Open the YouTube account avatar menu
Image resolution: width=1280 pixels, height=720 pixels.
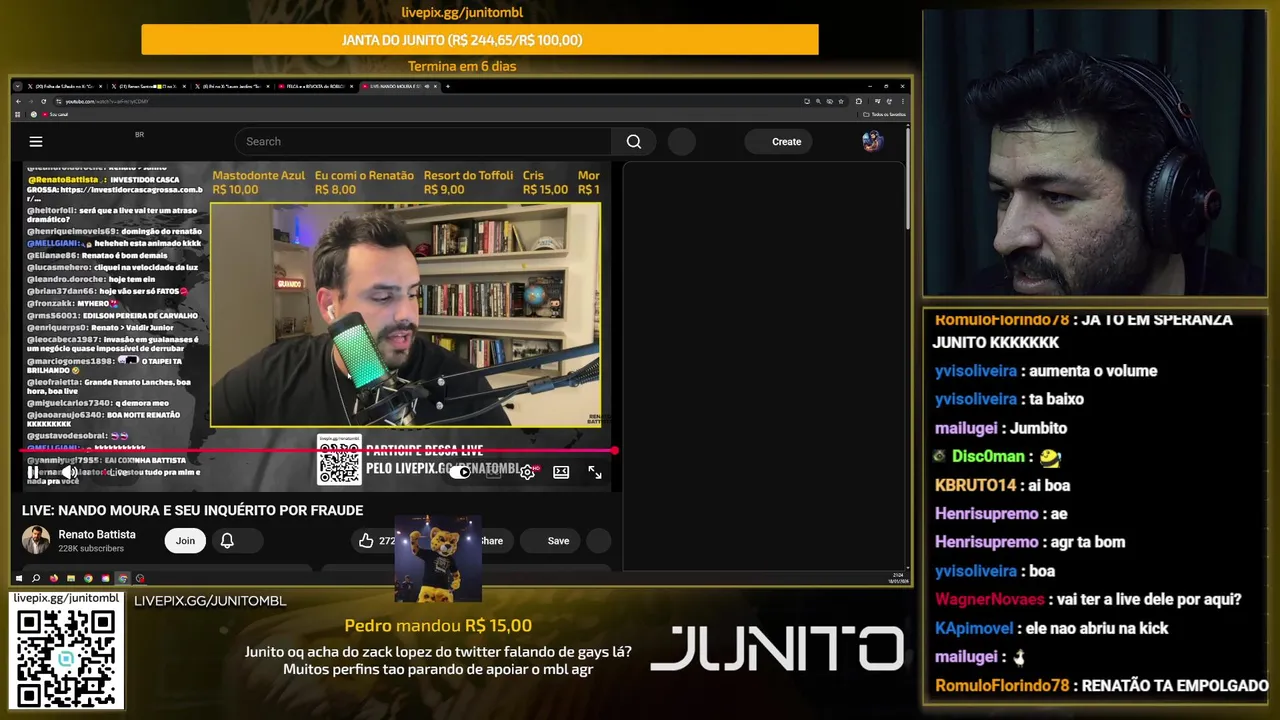[872, 142]
